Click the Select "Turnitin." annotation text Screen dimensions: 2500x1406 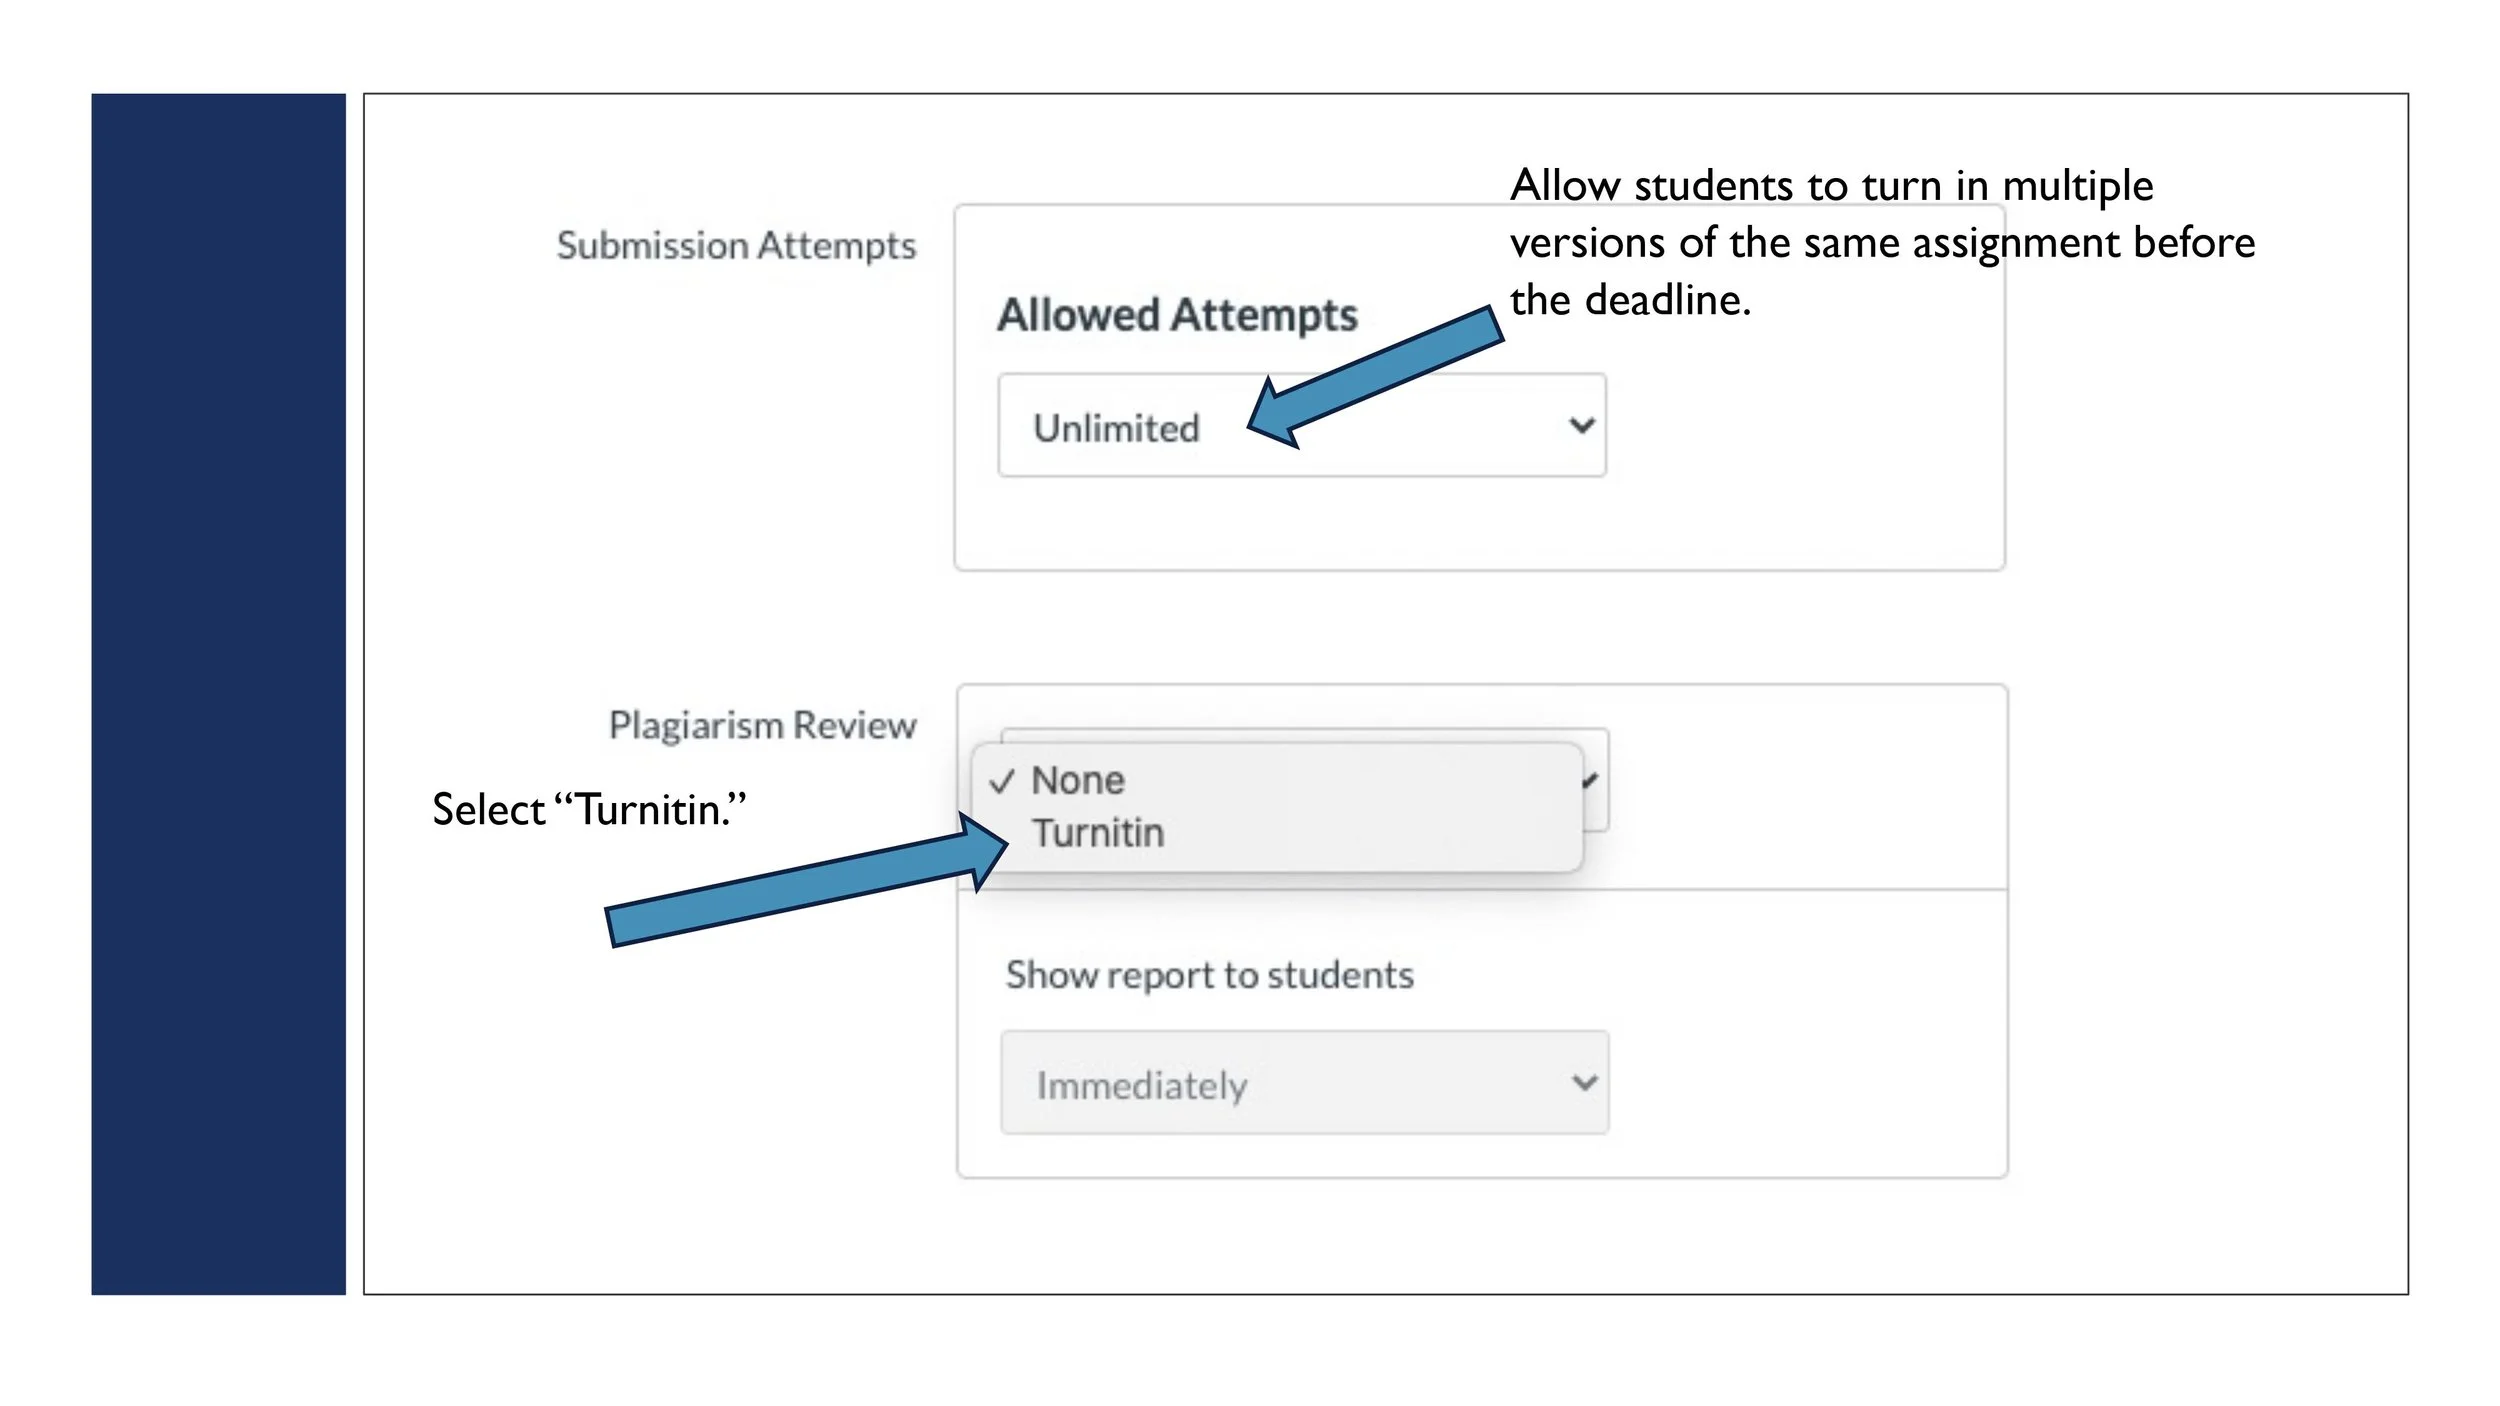(x=589, y=810)
